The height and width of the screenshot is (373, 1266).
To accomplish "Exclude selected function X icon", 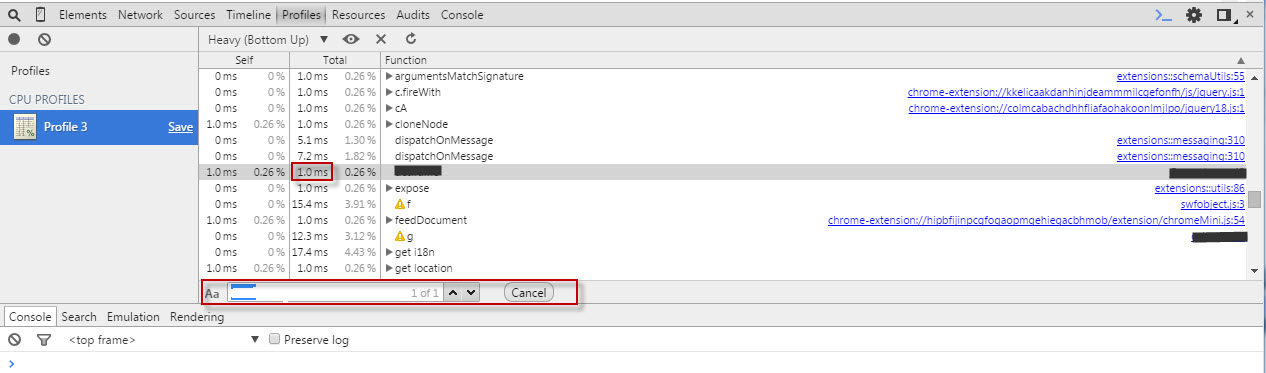I will pos(380,40).
